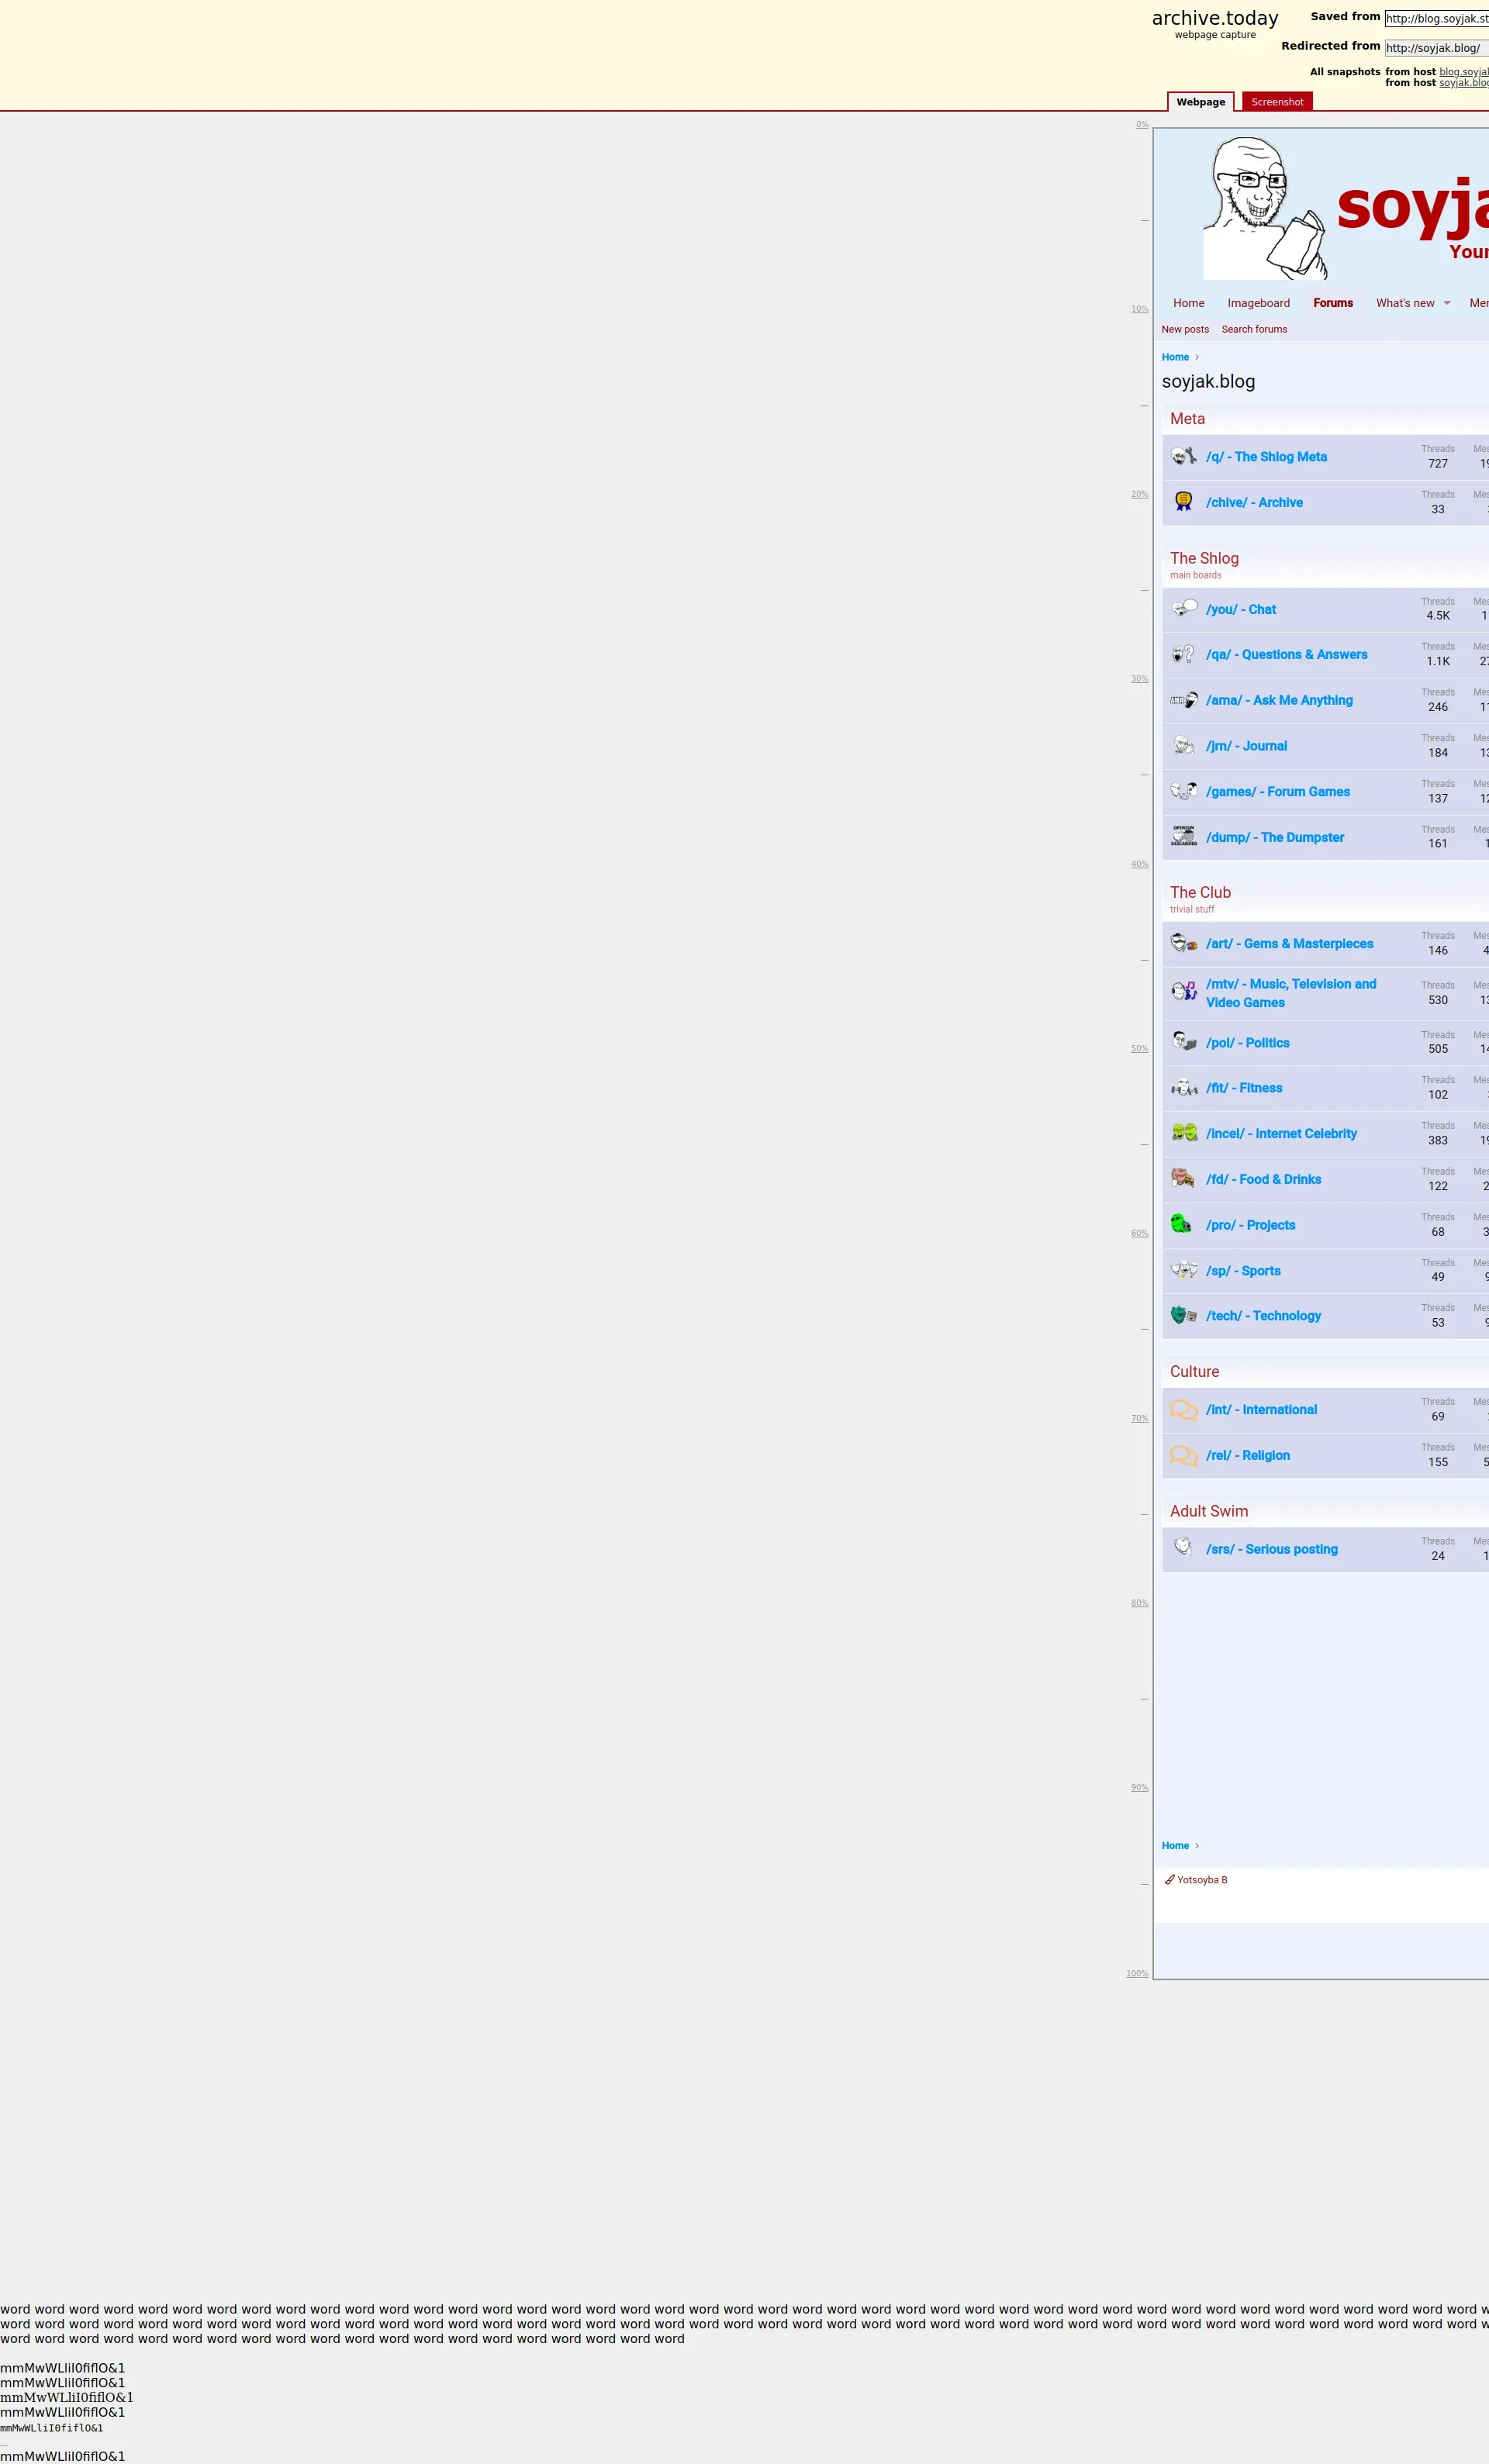Open the /pol/ - Politics board link
Image resolution: width=1489 pixels, height=2464 pixels.
[1247, 1043]
